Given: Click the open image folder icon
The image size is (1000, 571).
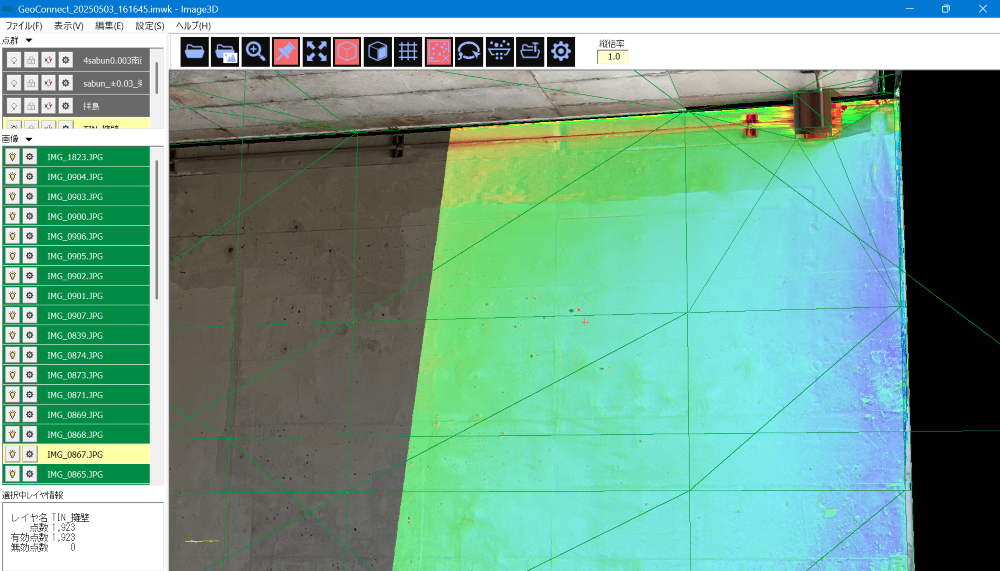Looking at the screenshot, I should [226, 52].
